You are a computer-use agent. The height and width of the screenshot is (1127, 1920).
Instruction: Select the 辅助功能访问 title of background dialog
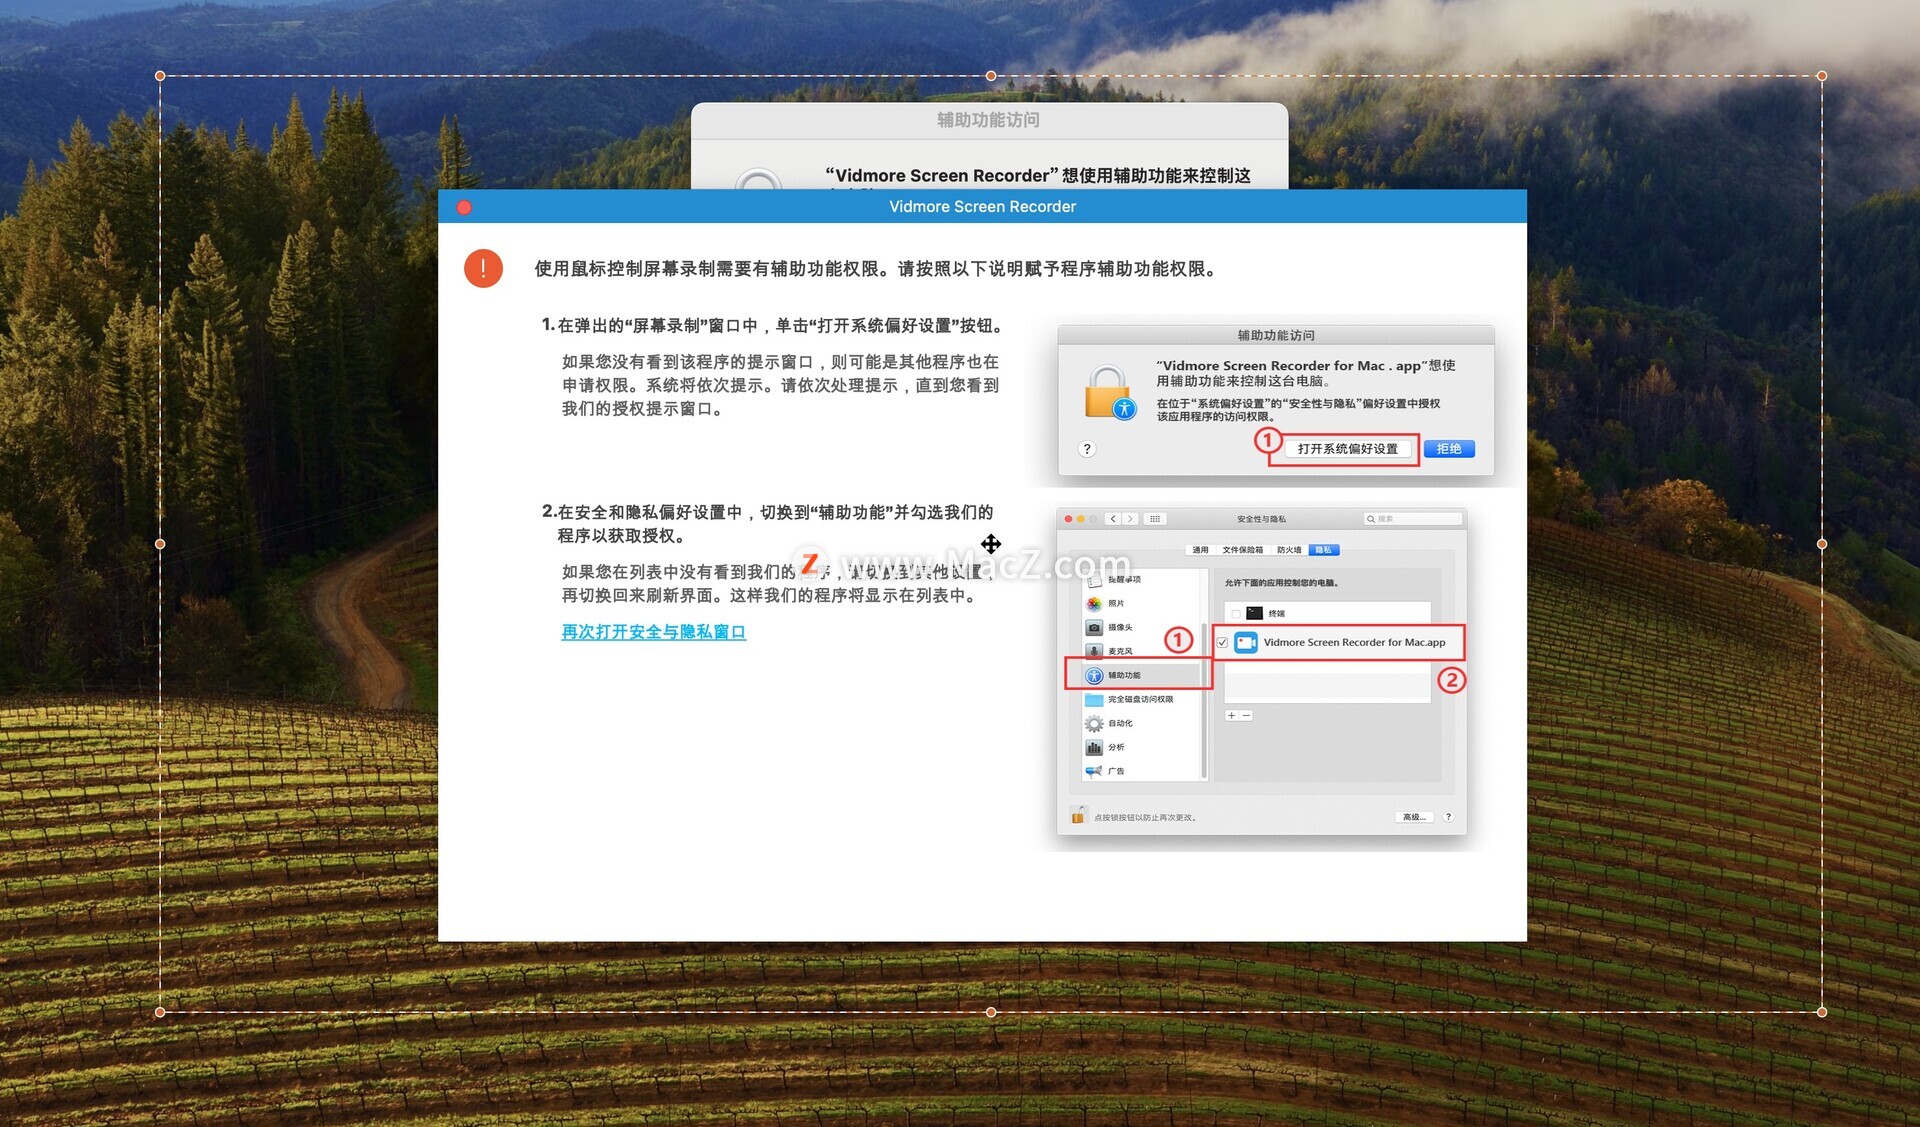[x=988, y=120]
